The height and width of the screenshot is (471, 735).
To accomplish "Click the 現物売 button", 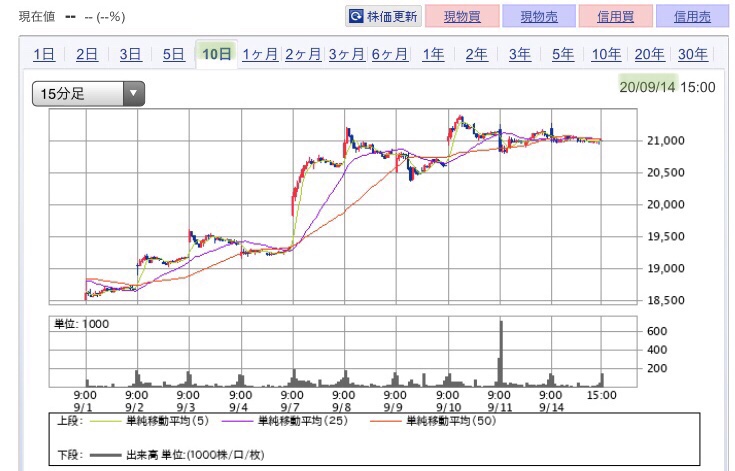I will [539, 16].
